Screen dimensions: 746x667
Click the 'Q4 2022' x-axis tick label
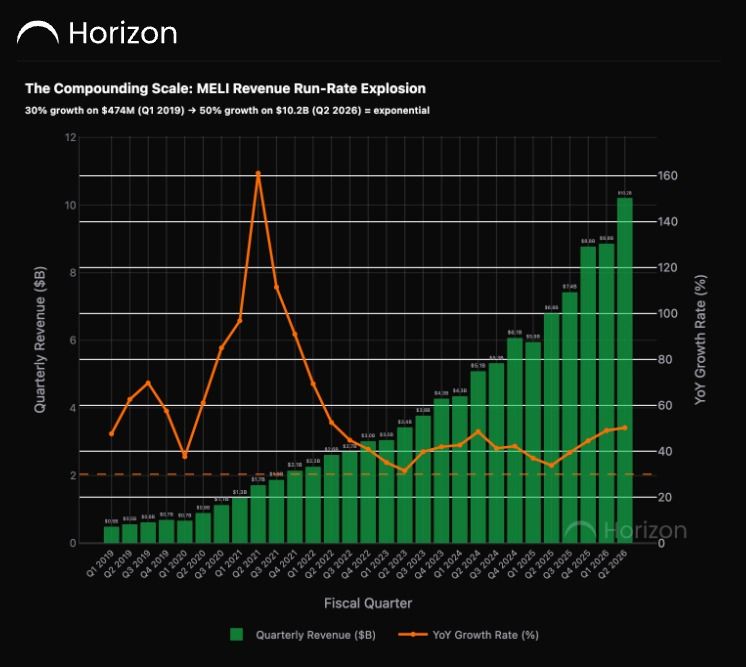pos(357,563)
